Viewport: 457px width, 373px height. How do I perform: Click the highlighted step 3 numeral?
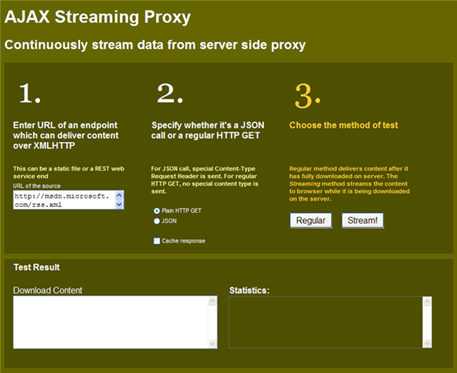point(307,96)
